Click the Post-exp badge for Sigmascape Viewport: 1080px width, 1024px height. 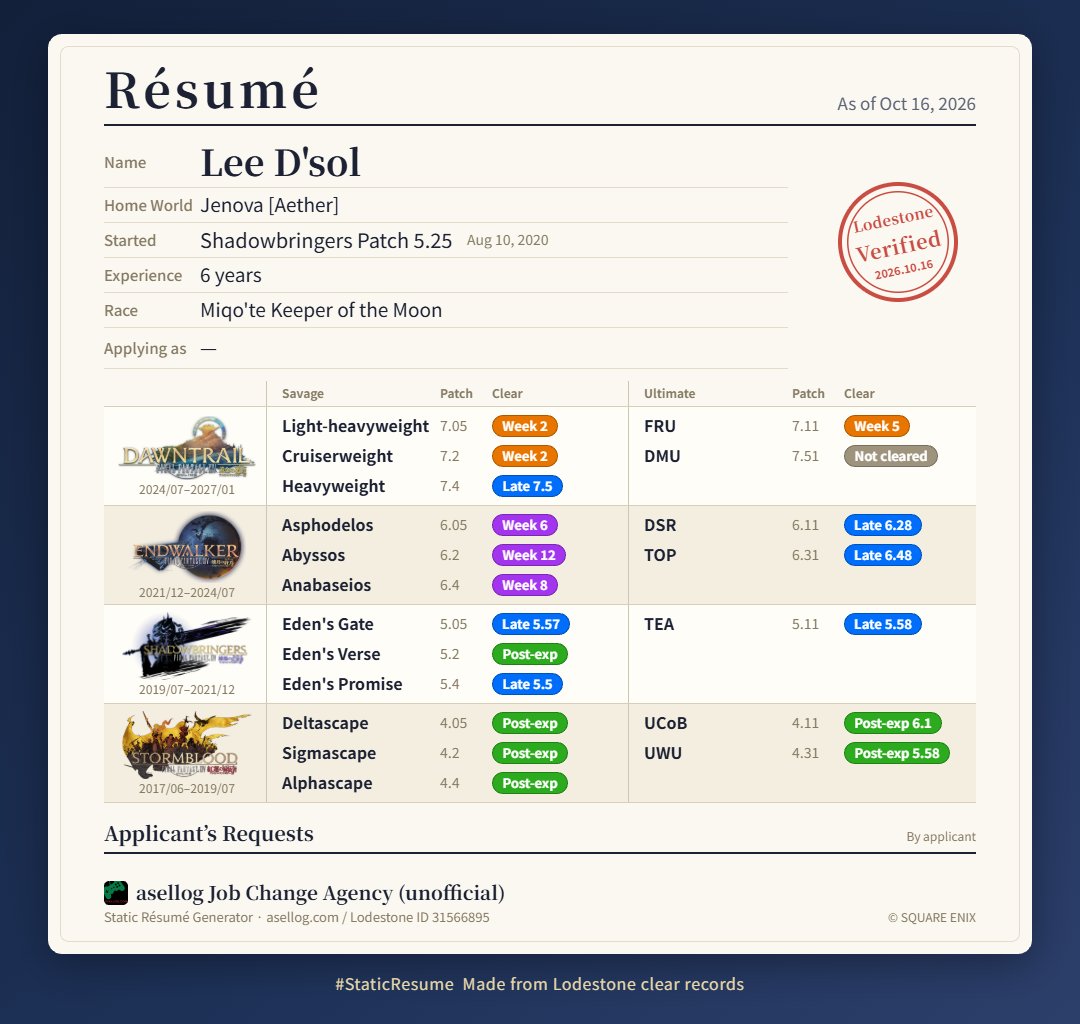(x=530, y=753)
